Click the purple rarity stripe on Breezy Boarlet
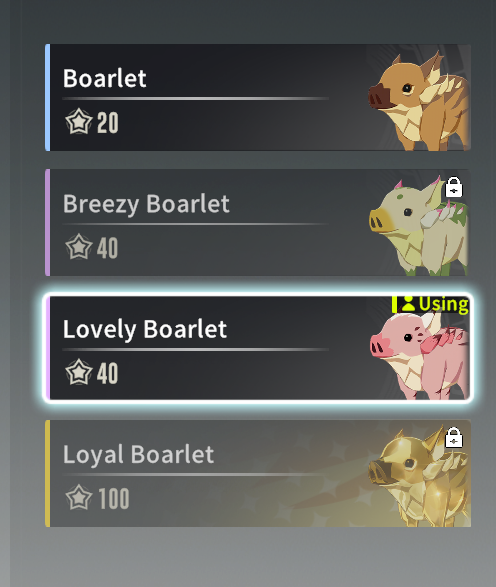The width and height of the screenshot is (496, 587). point(48,222)
